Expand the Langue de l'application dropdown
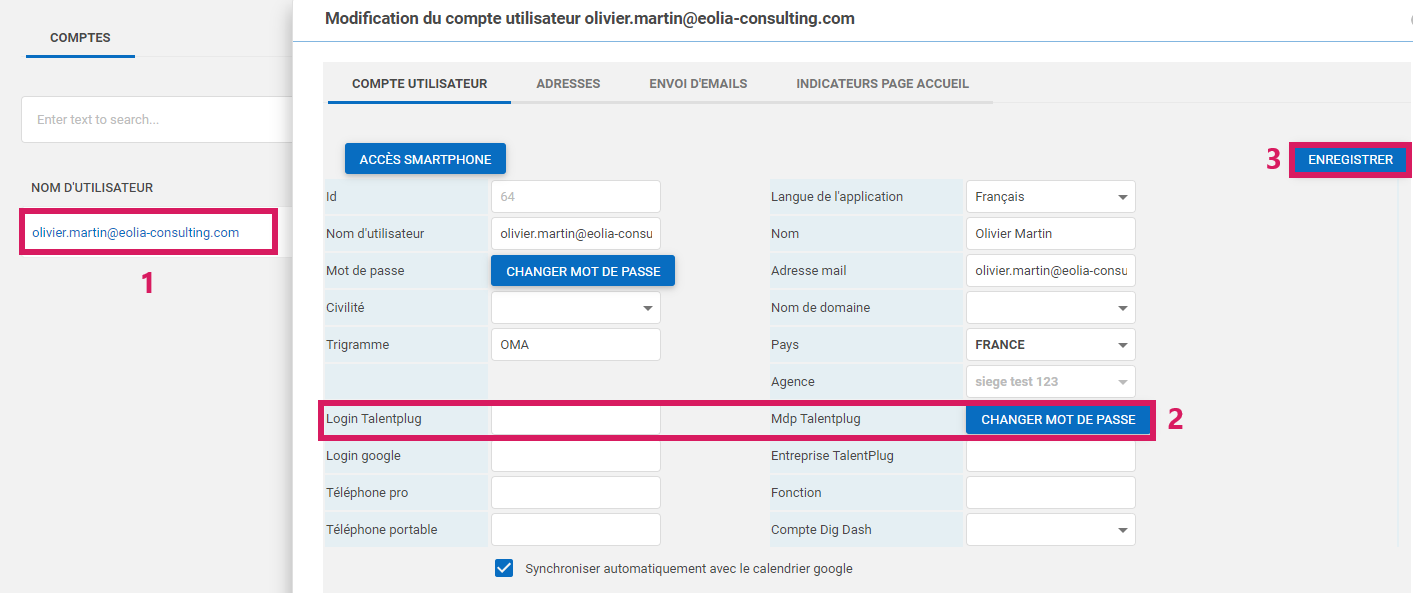This screenshot has width=1413, height=593. (1050, 197)
